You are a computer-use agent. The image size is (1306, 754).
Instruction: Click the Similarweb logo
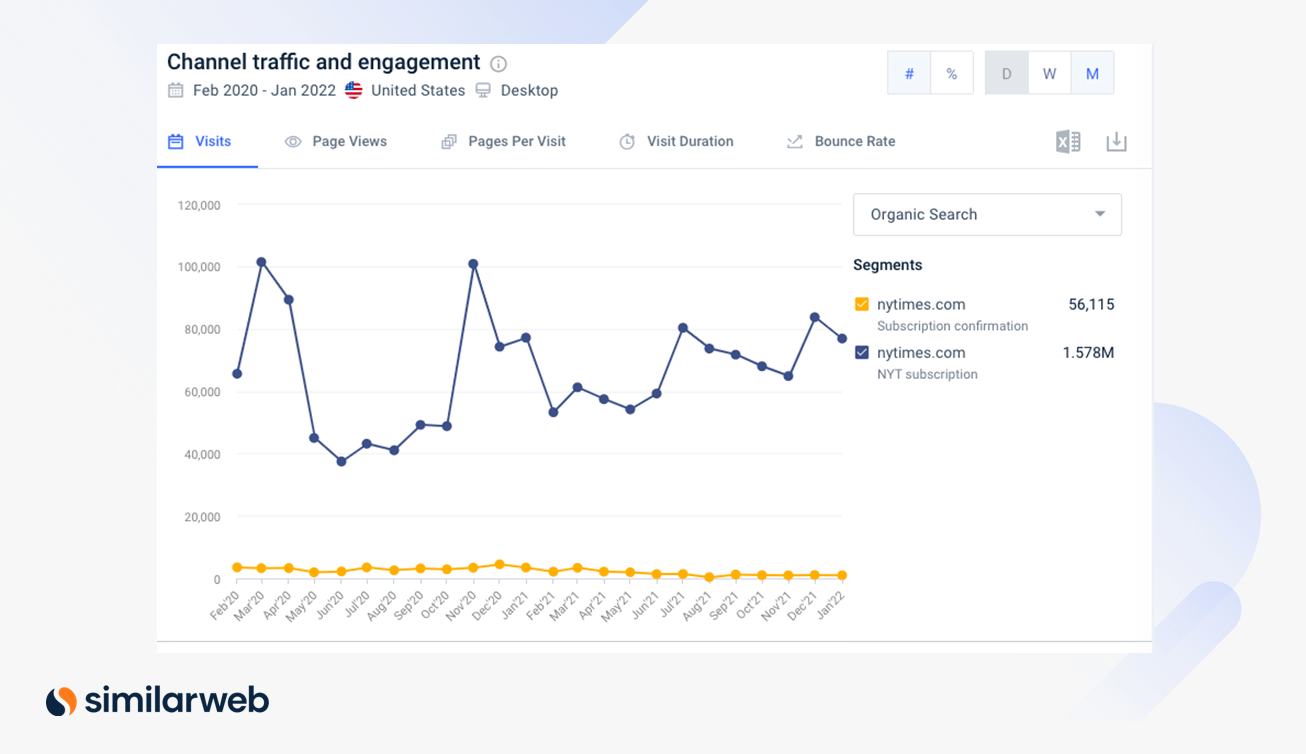click(x=156, y=700)
